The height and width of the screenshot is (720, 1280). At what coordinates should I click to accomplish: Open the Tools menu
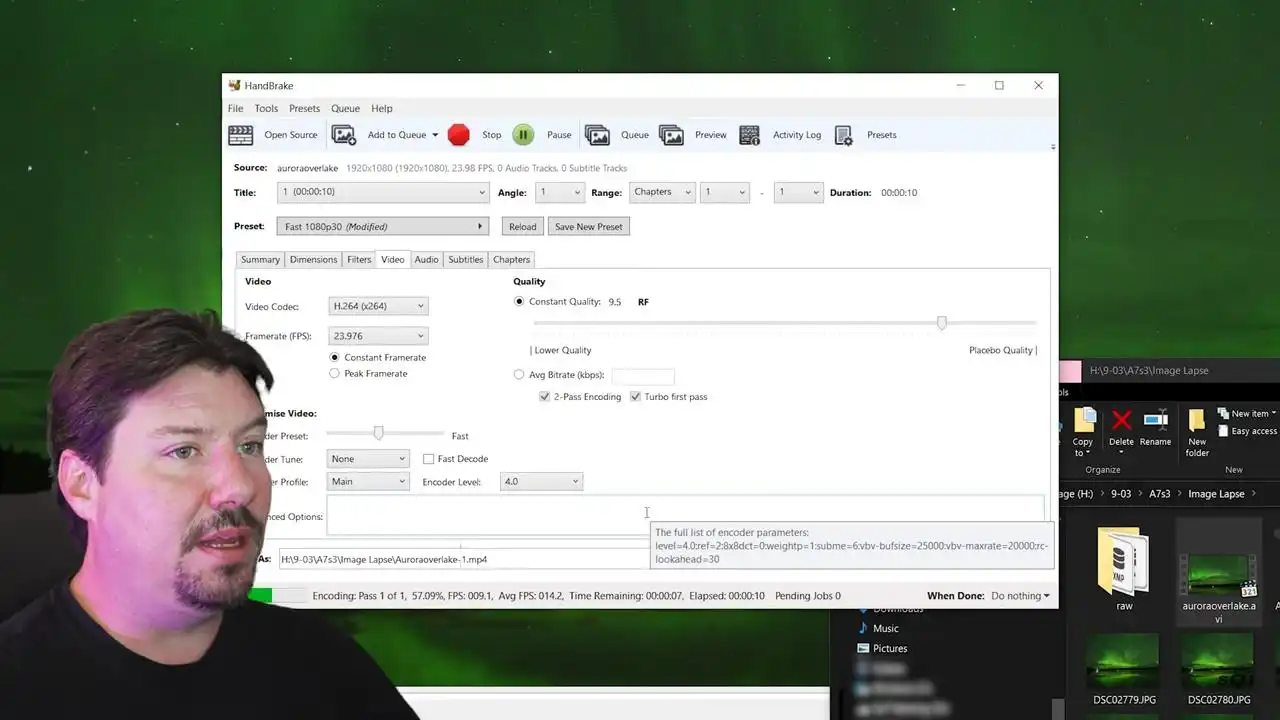point(266,108)
